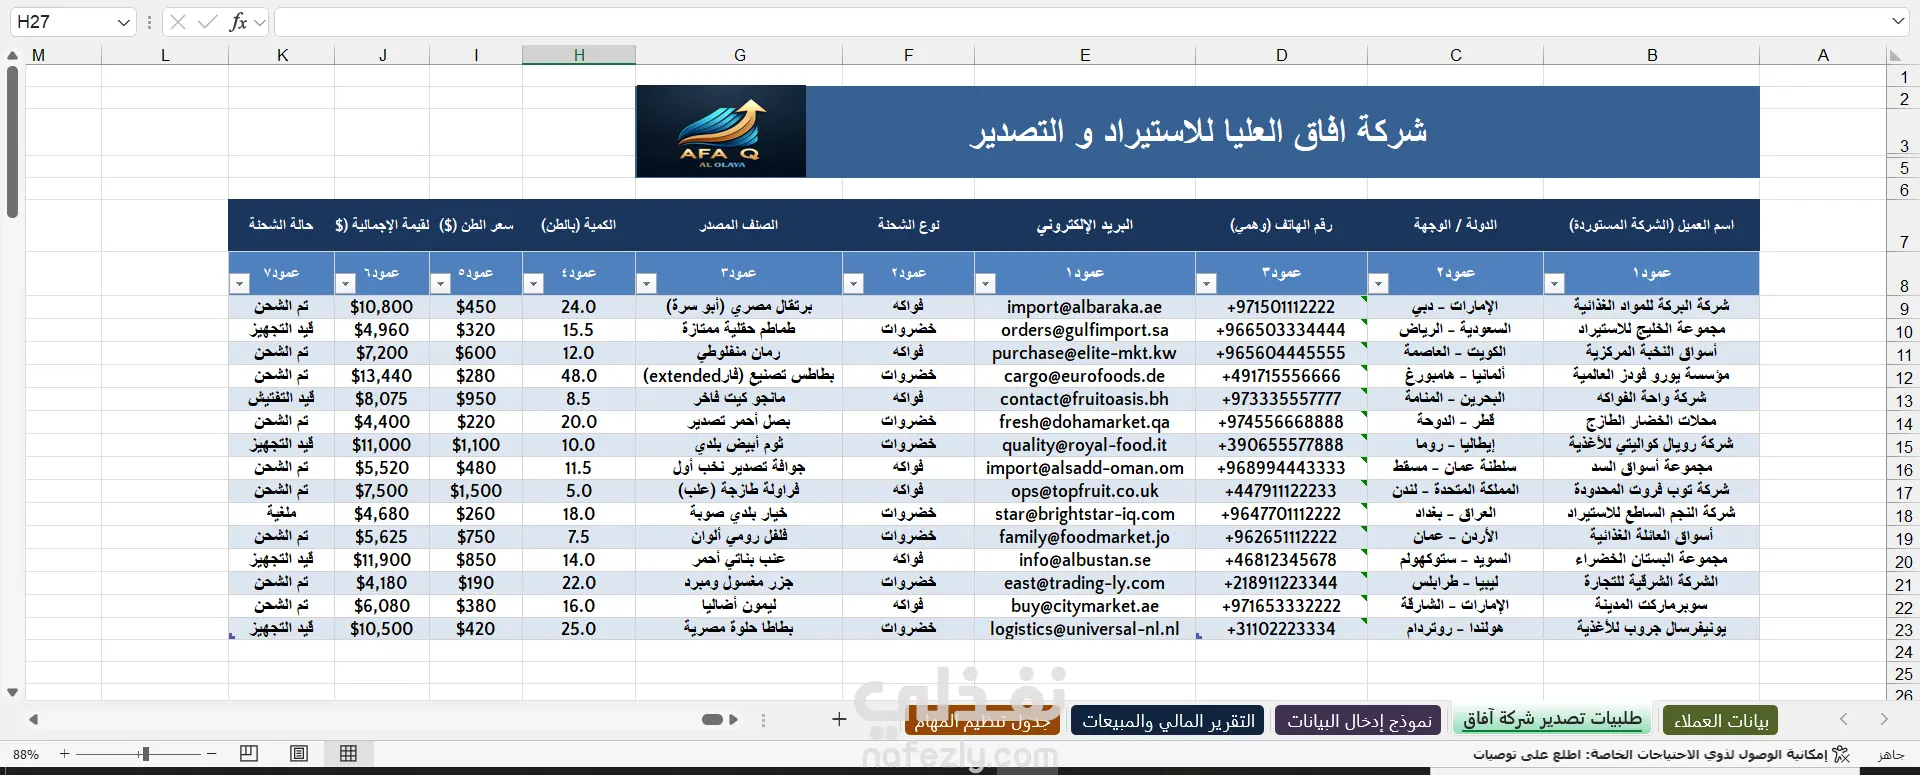Click quantity cell 48.0
The height and width of the screenshot is (775, 1920).
coord(579,376)
